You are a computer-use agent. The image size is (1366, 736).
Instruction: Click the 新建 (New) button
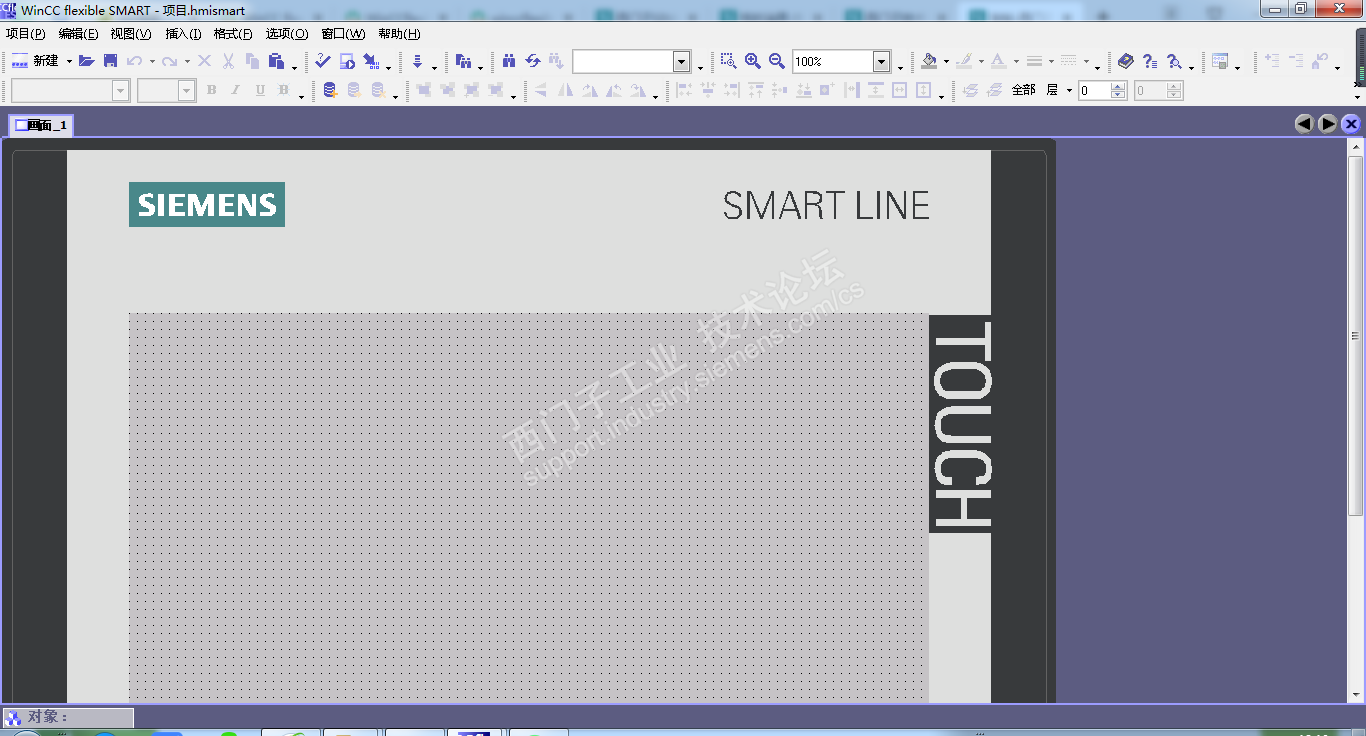[35, 61]
